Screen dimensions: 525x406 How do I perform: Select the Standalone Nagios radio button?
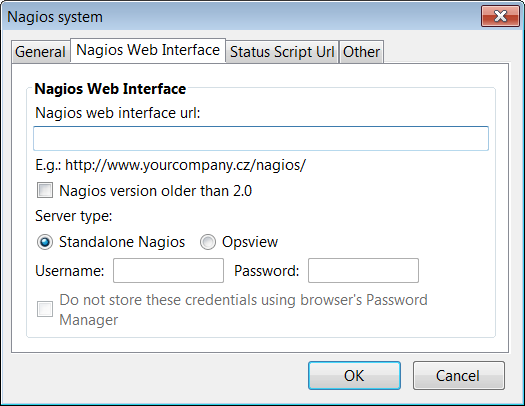[45, 242]
